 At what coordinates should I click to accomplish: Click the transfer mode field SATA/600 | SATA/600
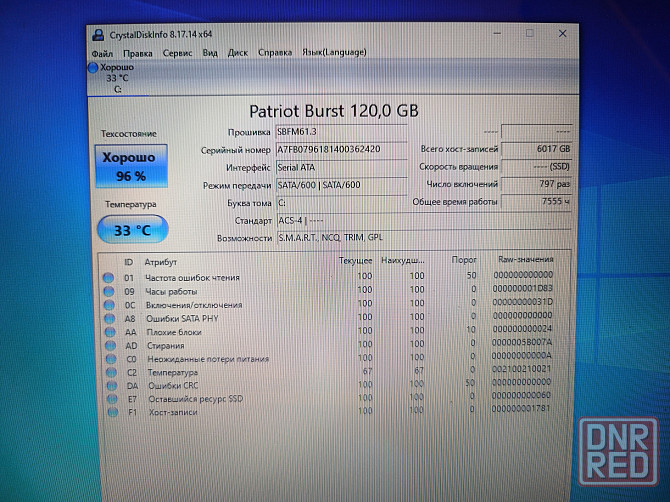341,185
